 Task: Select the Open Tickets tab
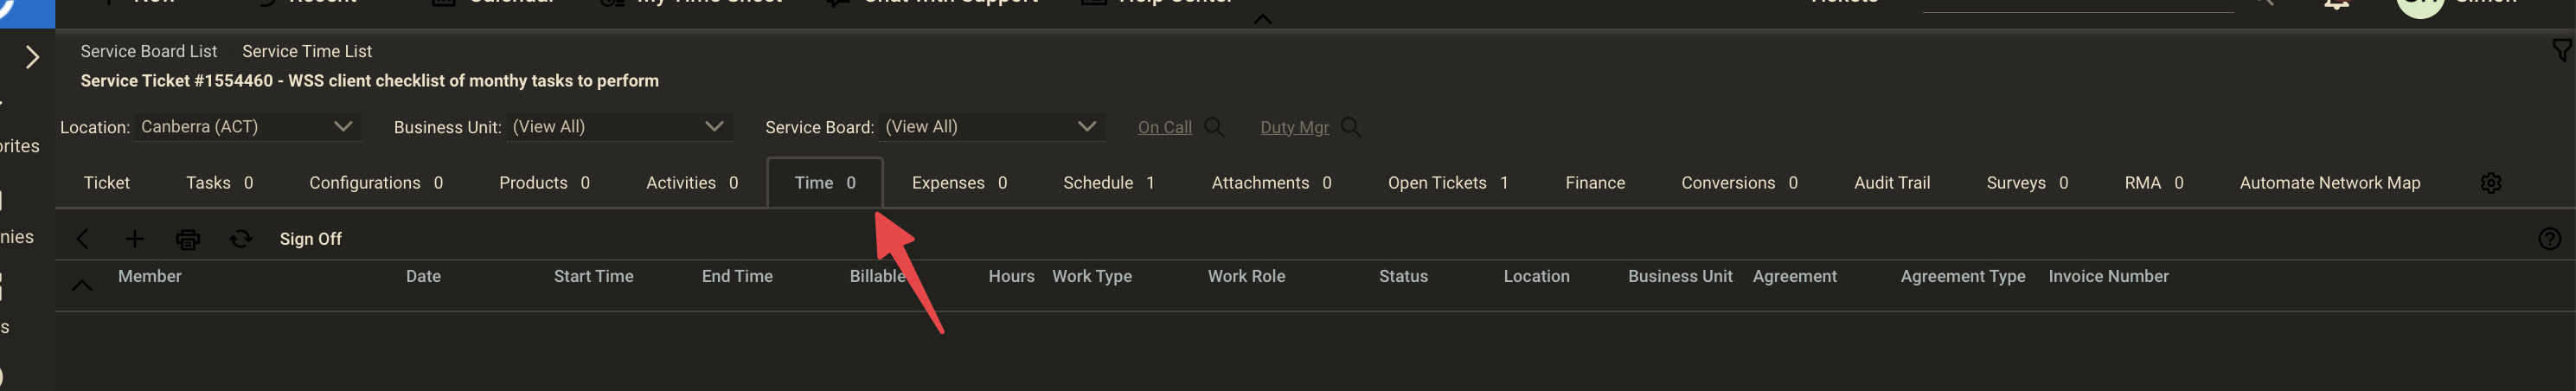[x=1447, y=183]
